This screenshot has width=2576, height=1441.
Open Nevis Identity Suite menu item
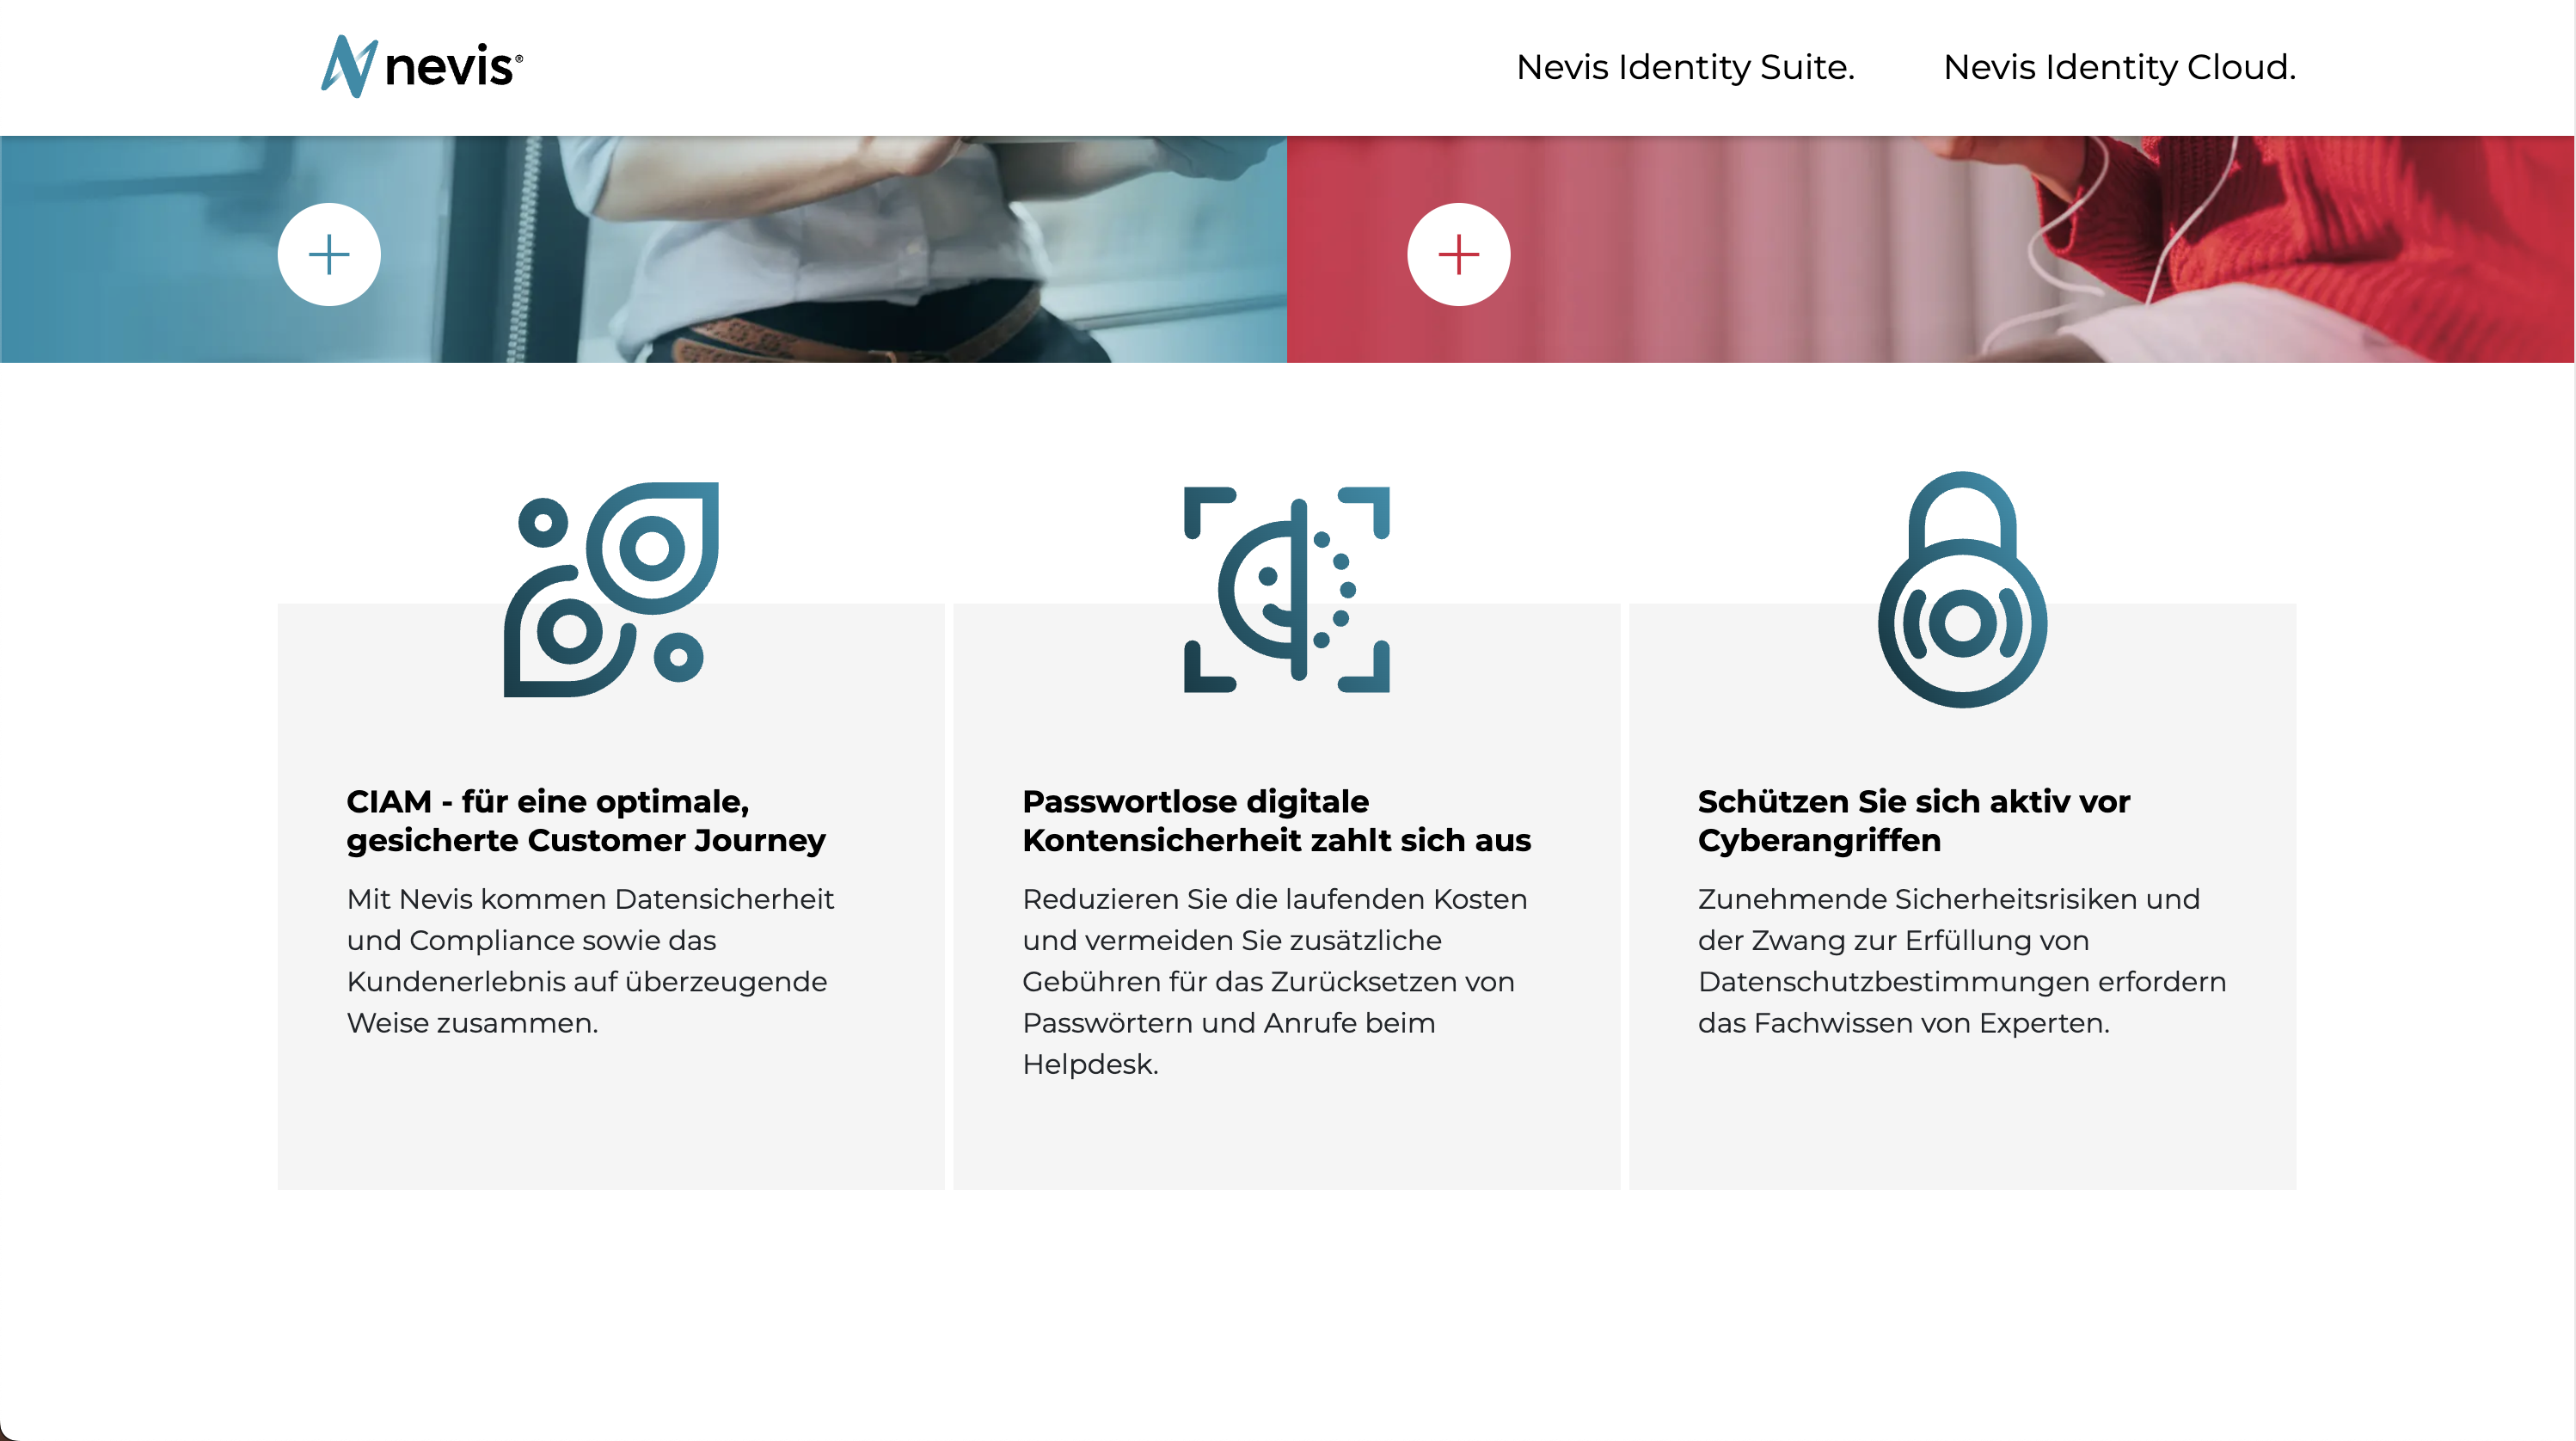[1685, 67]
